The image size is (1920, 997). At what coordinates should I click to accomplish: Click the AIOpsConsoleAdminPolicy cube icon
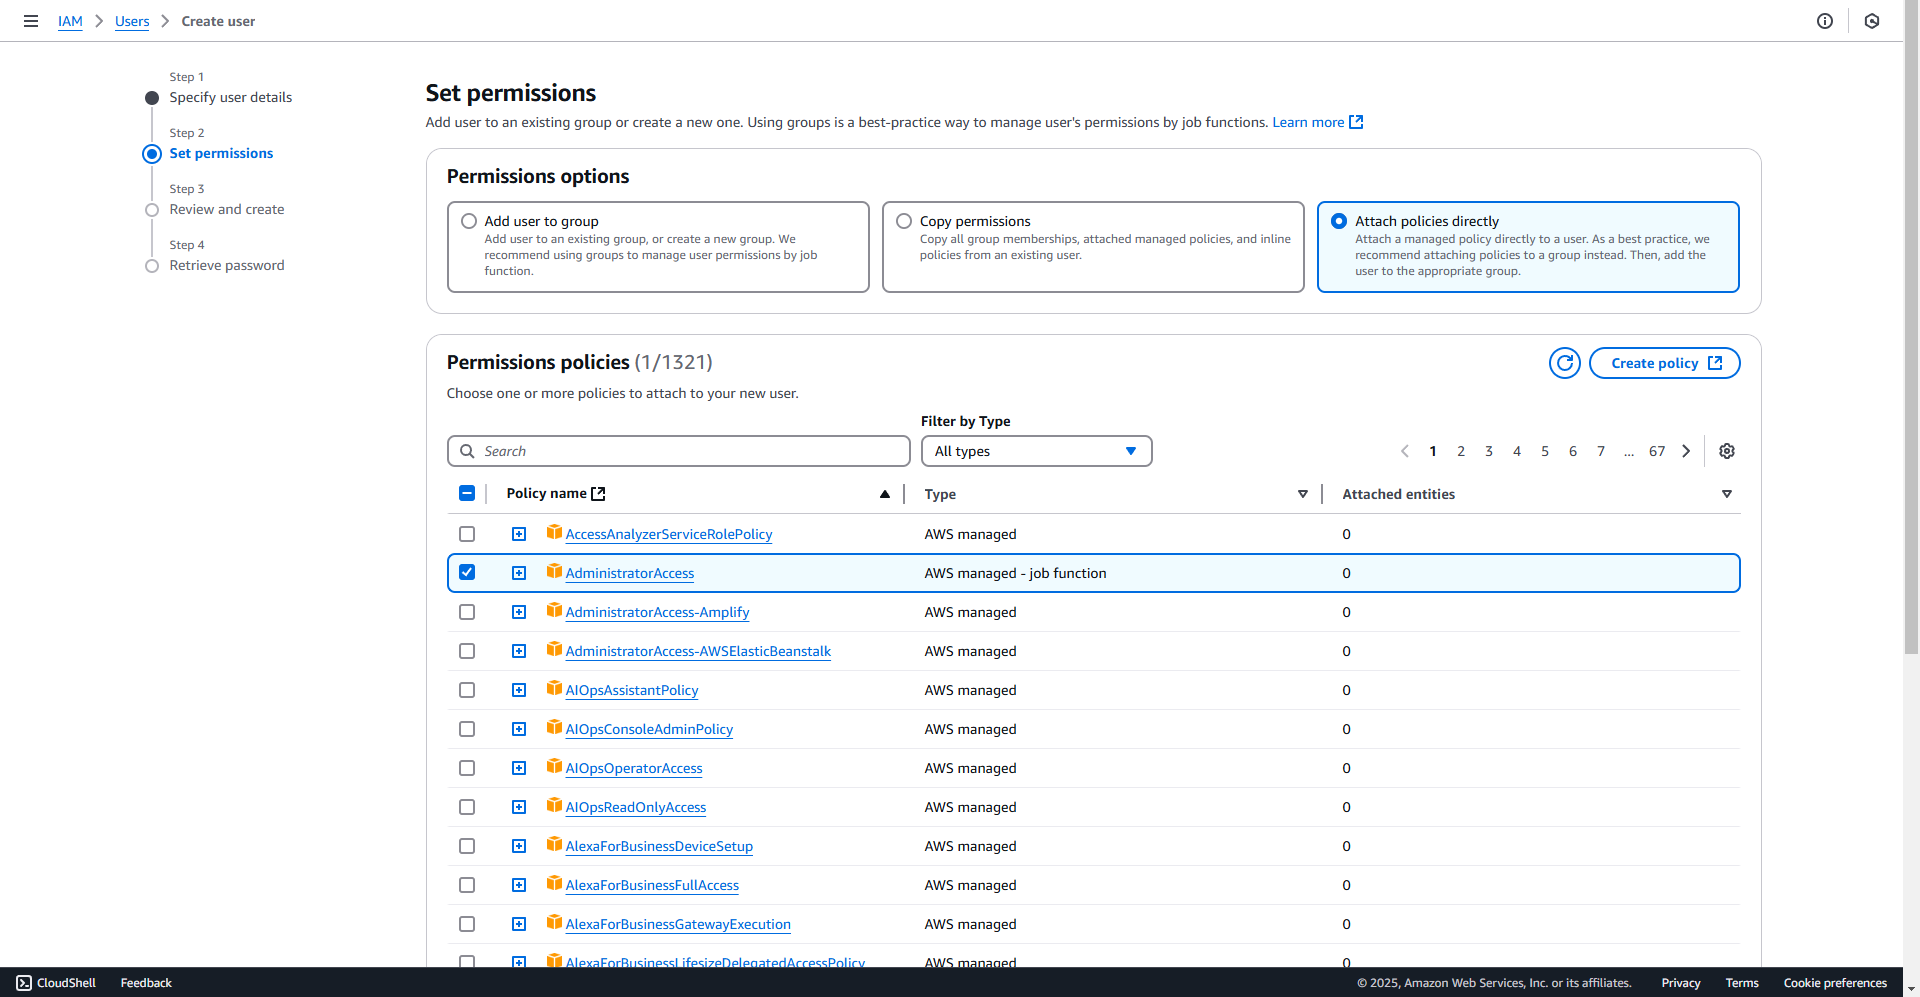click(x=554, y=727)
